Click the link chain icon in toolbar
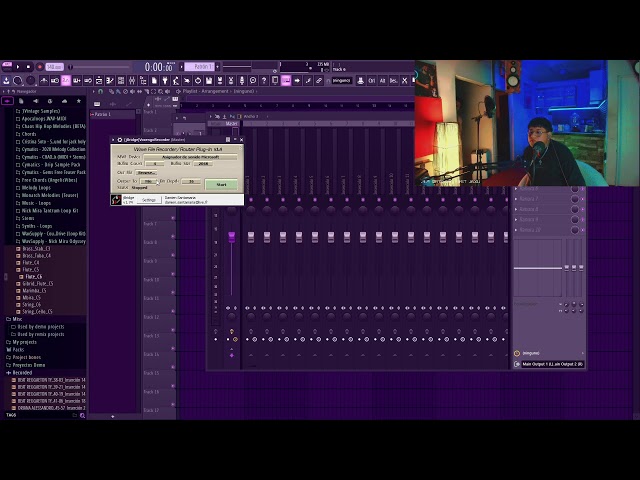Image resolution: width=640 pixels, height=480 pixels. (x=319, y=80)
